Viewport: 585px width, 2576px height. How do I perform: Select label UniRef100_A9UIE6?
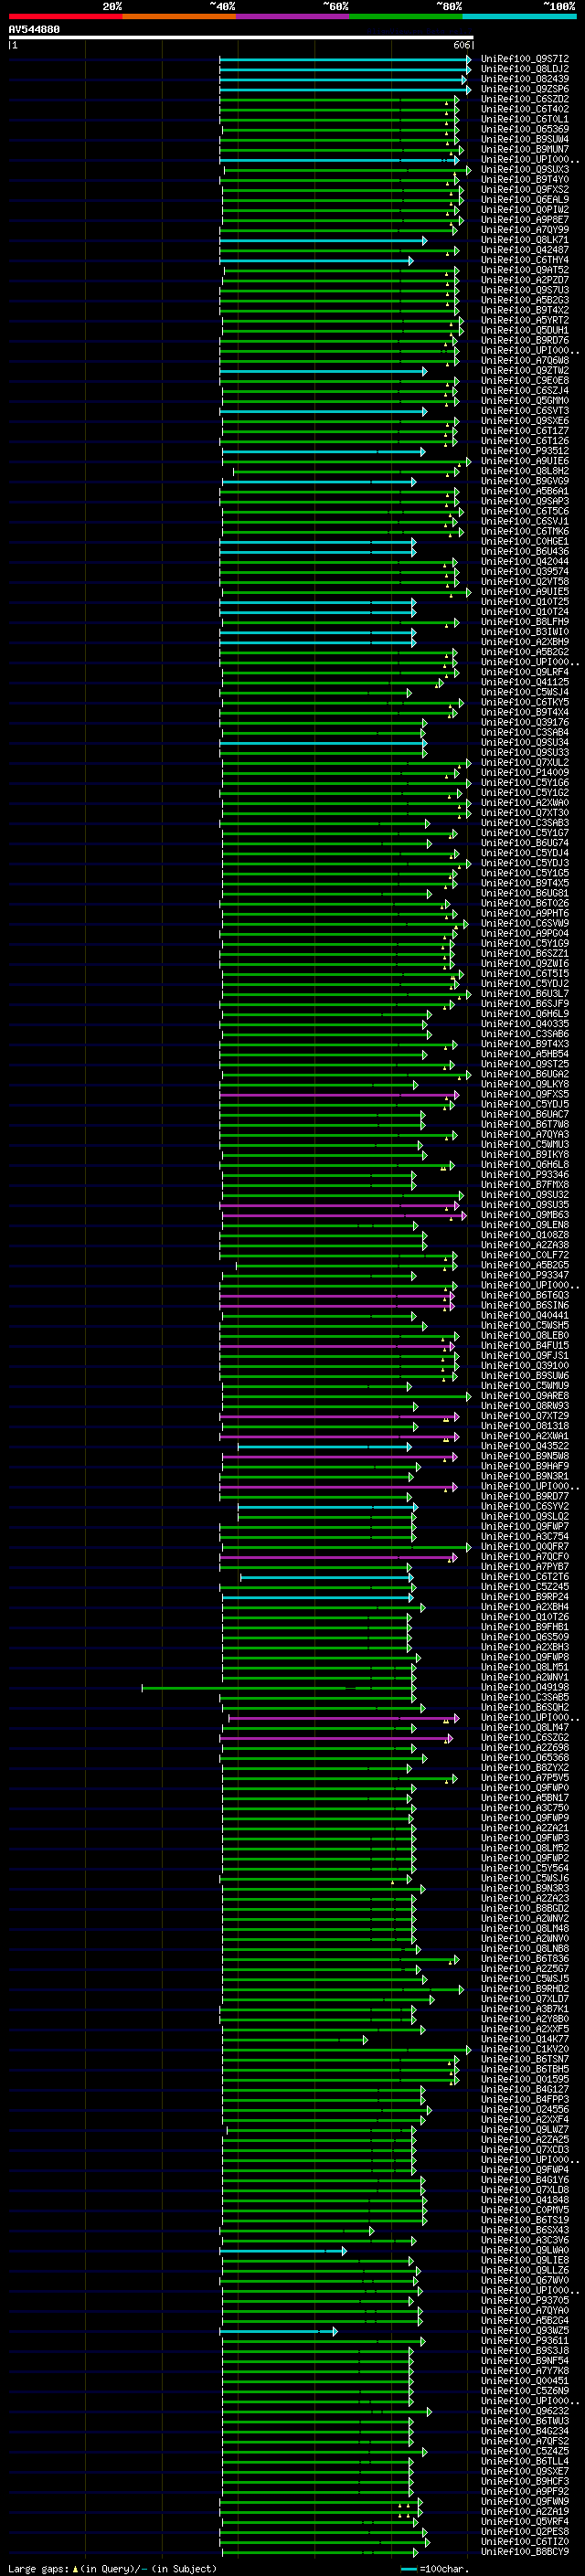[525, 461]
